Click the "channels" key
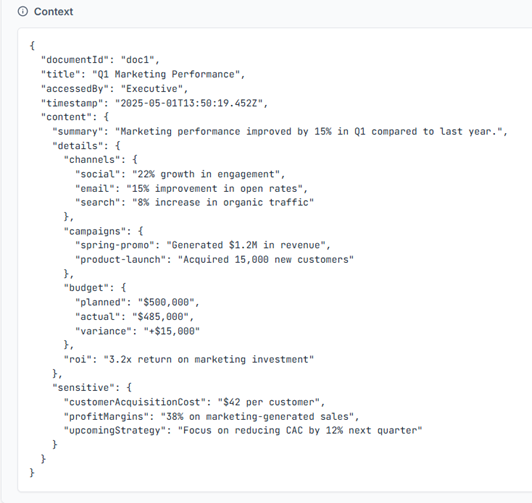 click(x=92, y=159)
